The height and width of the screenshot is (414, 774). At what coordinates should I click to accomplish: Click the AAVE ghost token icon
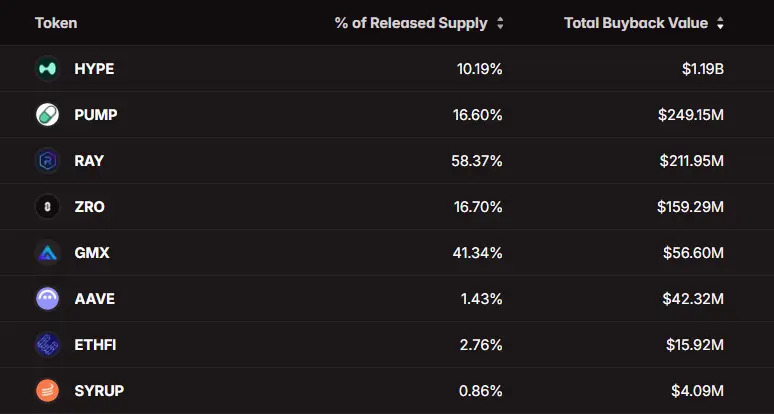[47, 299]
